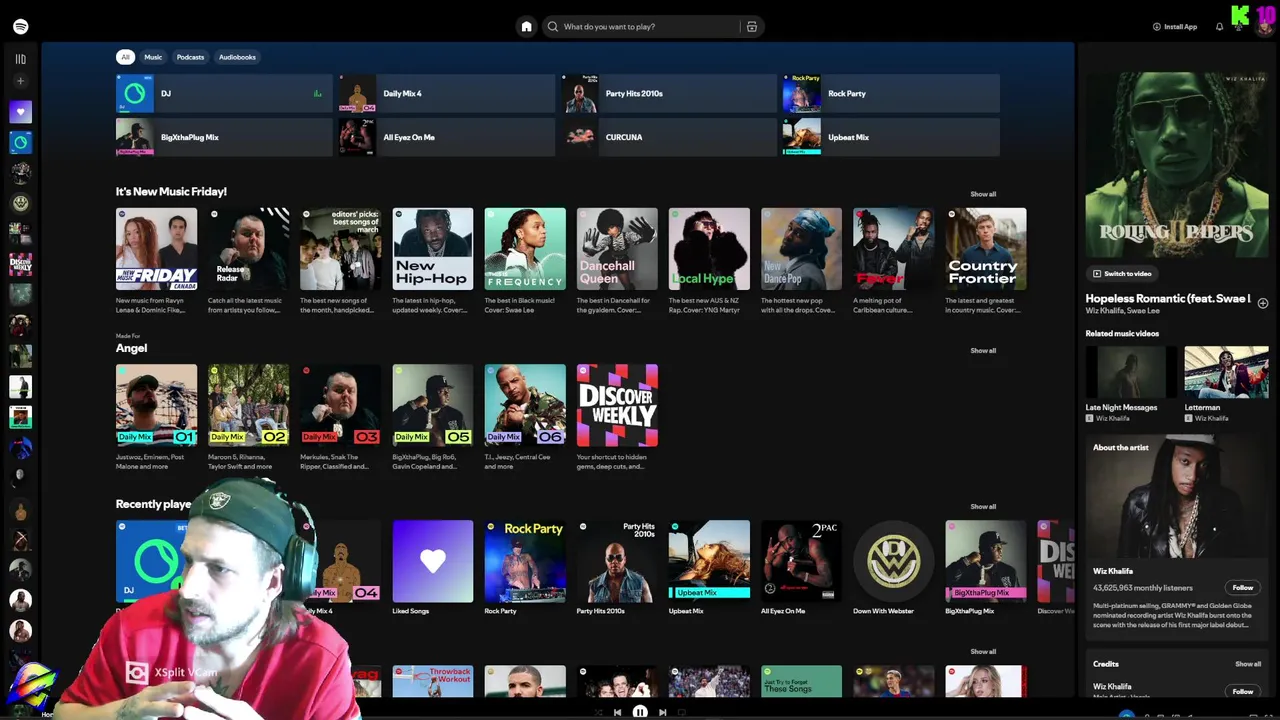The height and width of the screenshot is (720, 1280).
Task: Open notifications bell
Action: pos(1219,27)
